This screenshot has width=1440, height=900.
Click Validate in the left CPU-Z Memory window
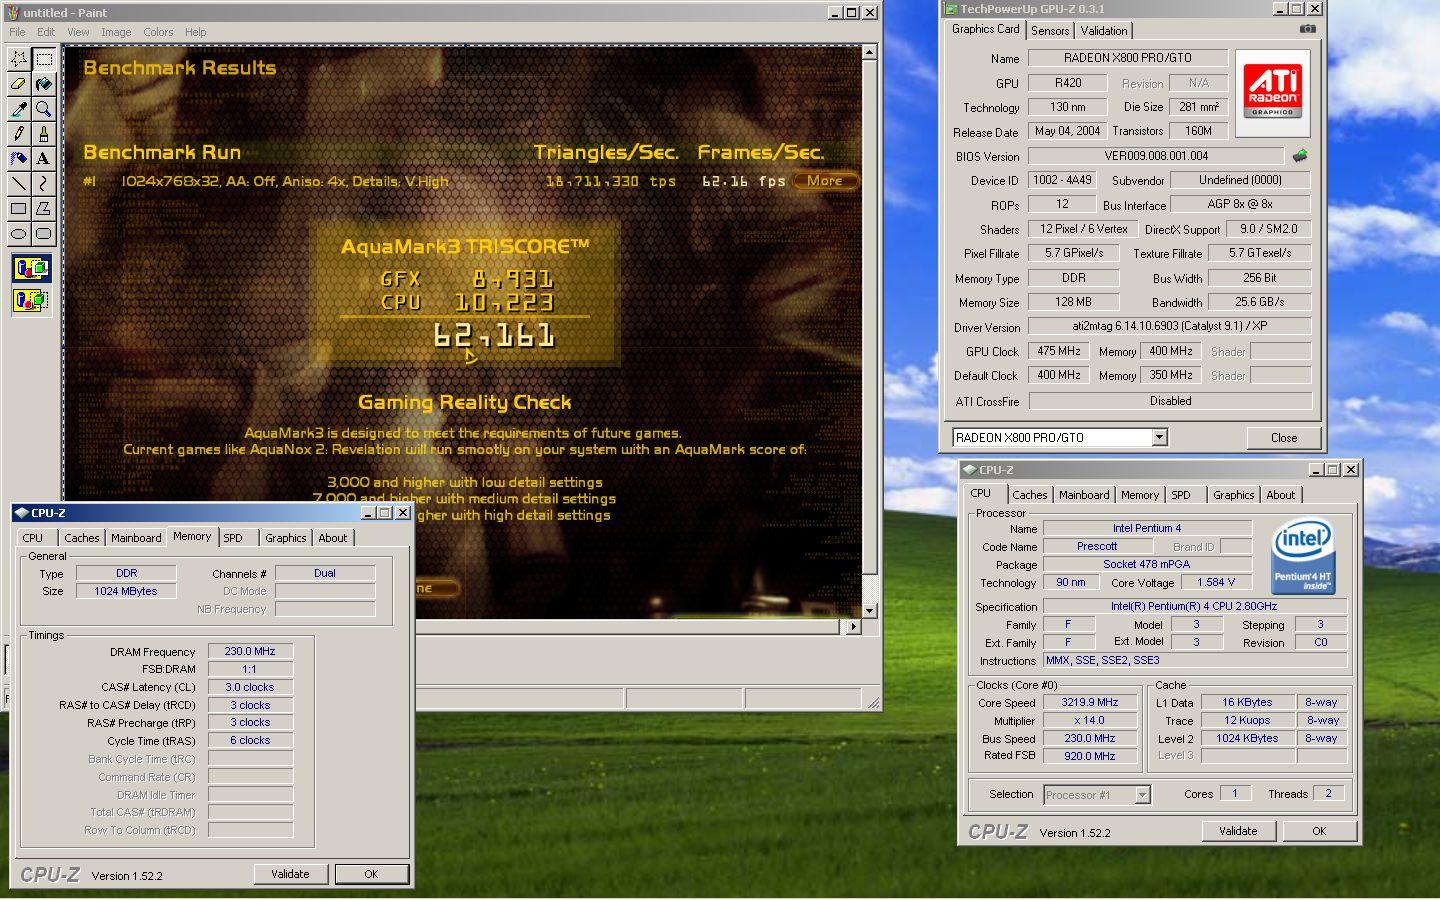click(290, 874)
